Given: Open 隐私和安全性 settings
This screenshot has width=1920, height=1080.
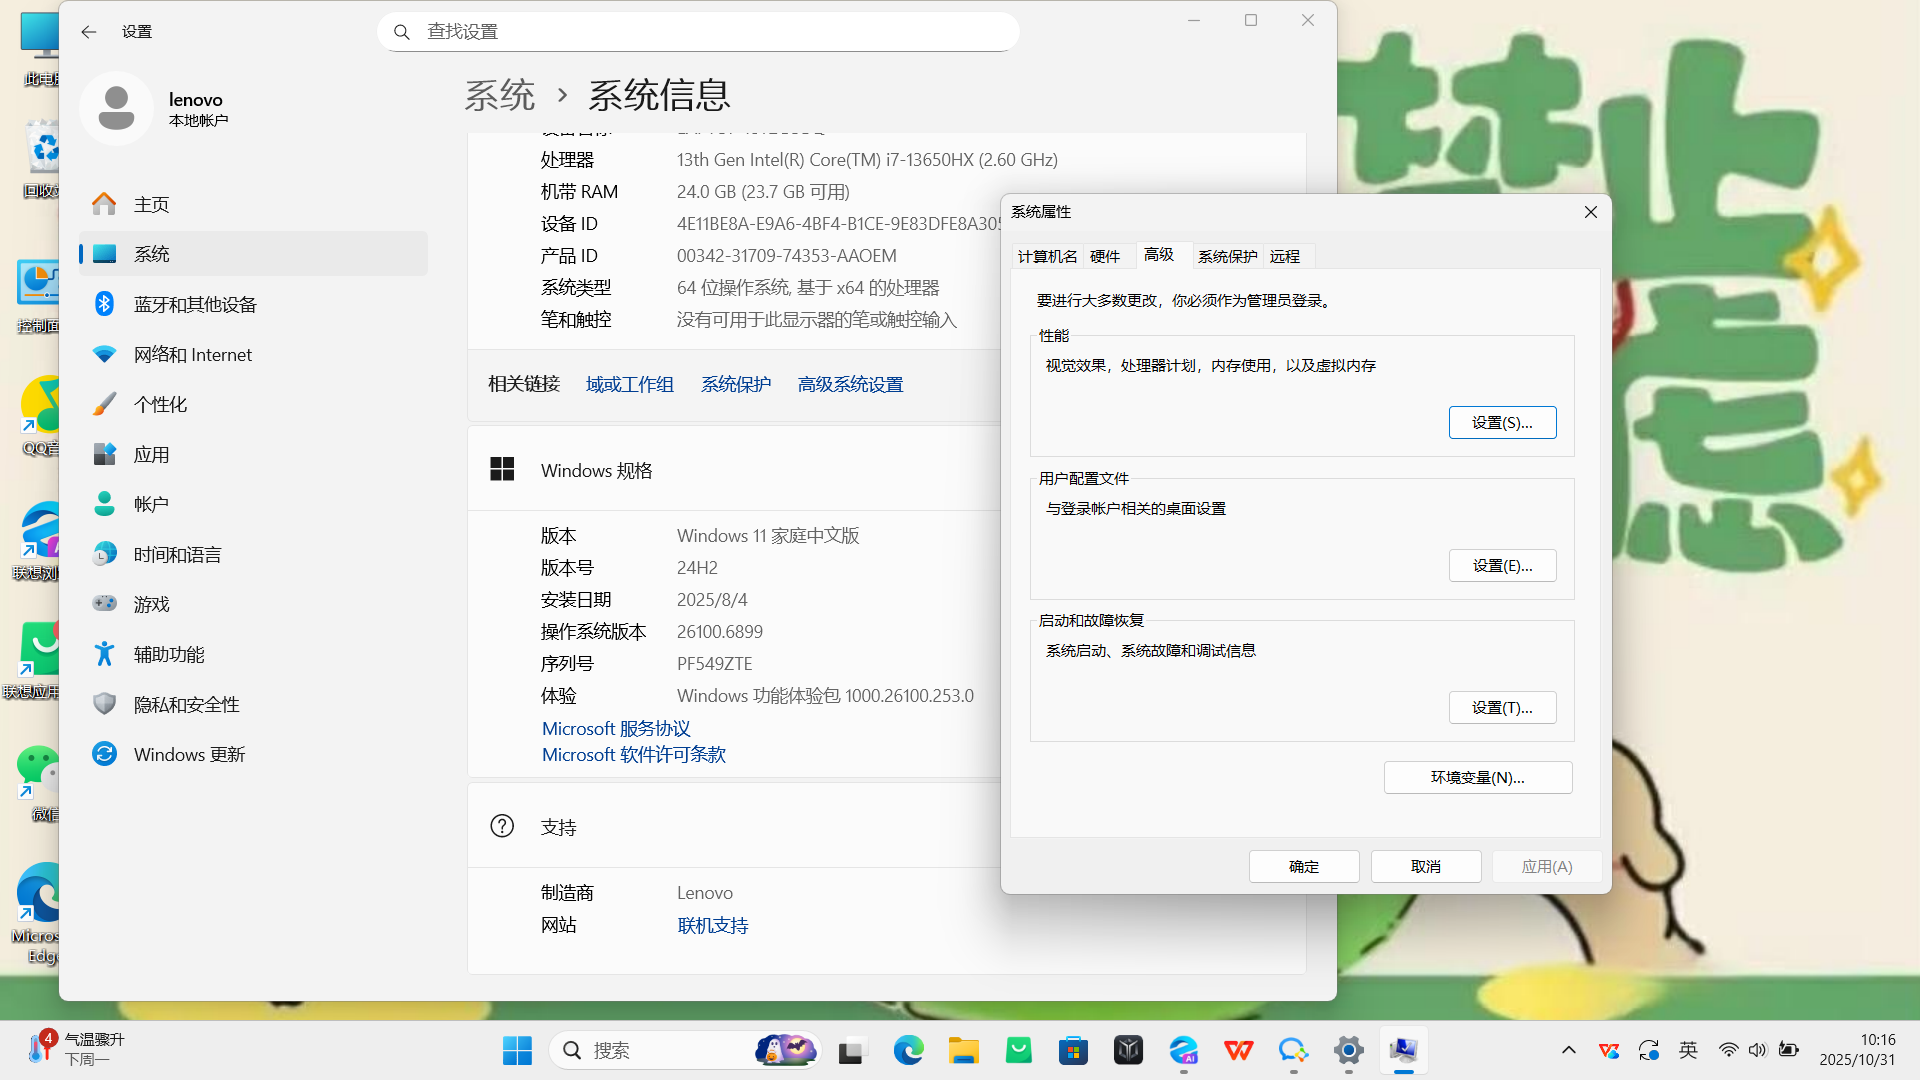Looking at the screenshot, I should tap(186, 703).
